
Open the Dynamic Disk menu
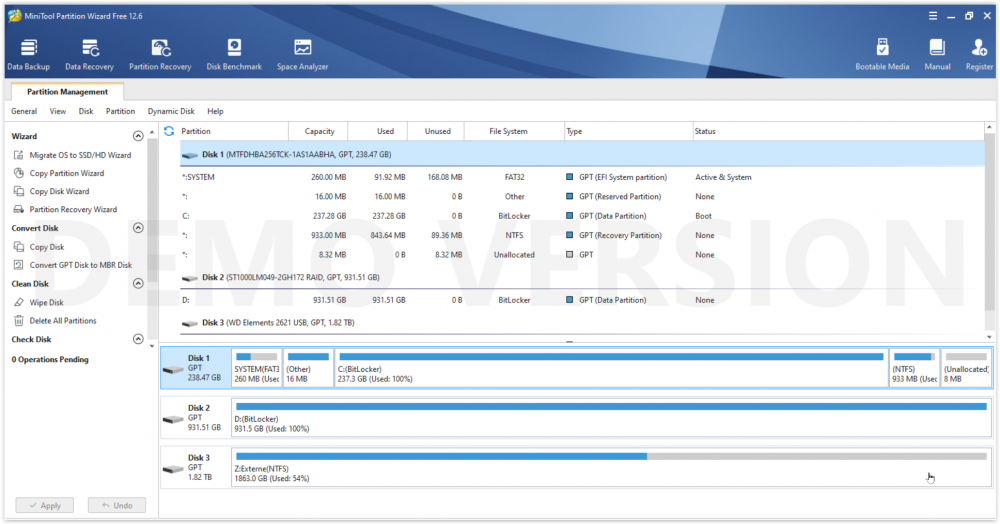point(171,111)
